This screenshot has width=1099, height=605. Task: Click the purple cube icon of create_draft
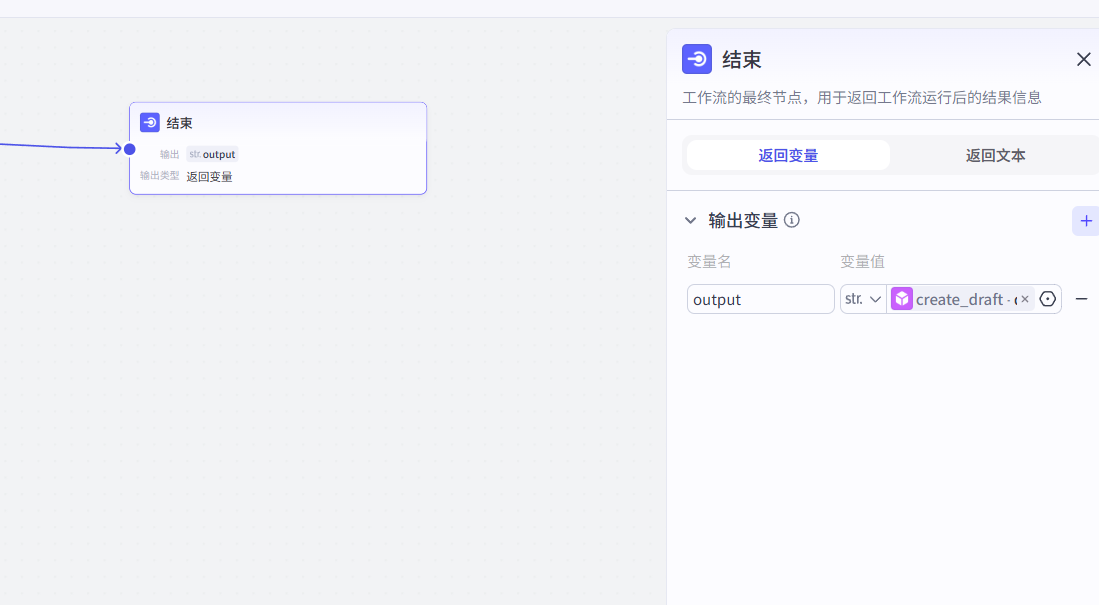tap(902, 299)
